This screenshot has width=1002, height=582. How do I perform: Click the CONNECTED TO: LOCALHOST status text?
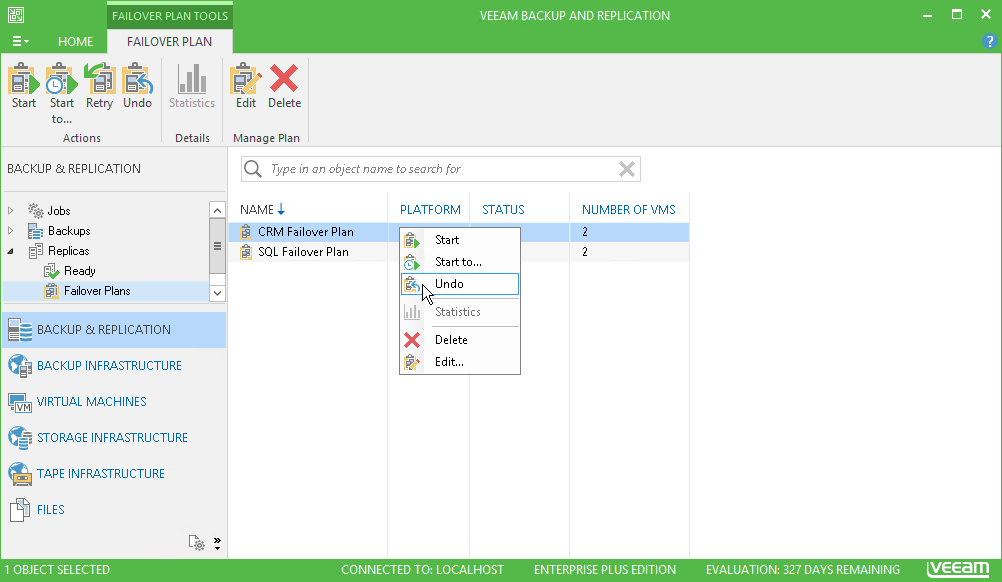(x=422, y=569)
